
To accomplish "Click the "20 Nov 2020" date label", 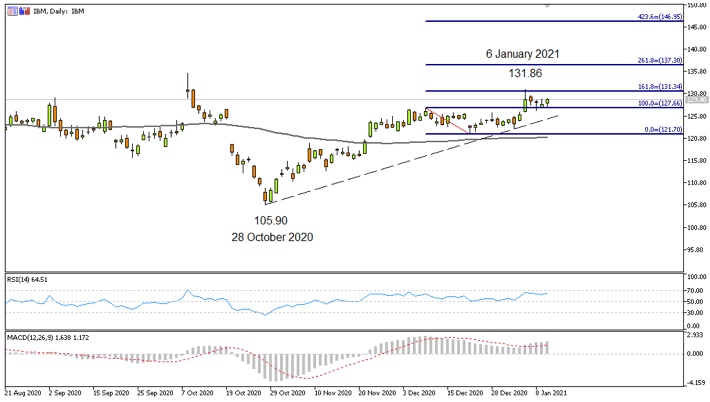I will 377,393.
